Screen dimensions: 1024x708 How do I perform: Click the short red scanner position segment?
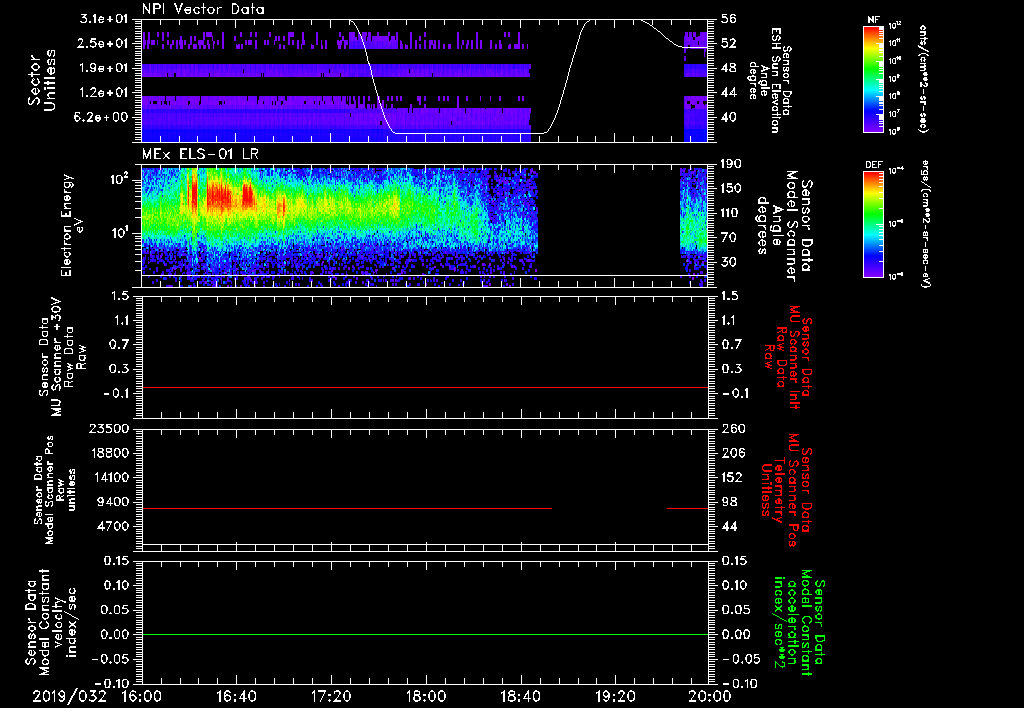click(x=687, y=508)
